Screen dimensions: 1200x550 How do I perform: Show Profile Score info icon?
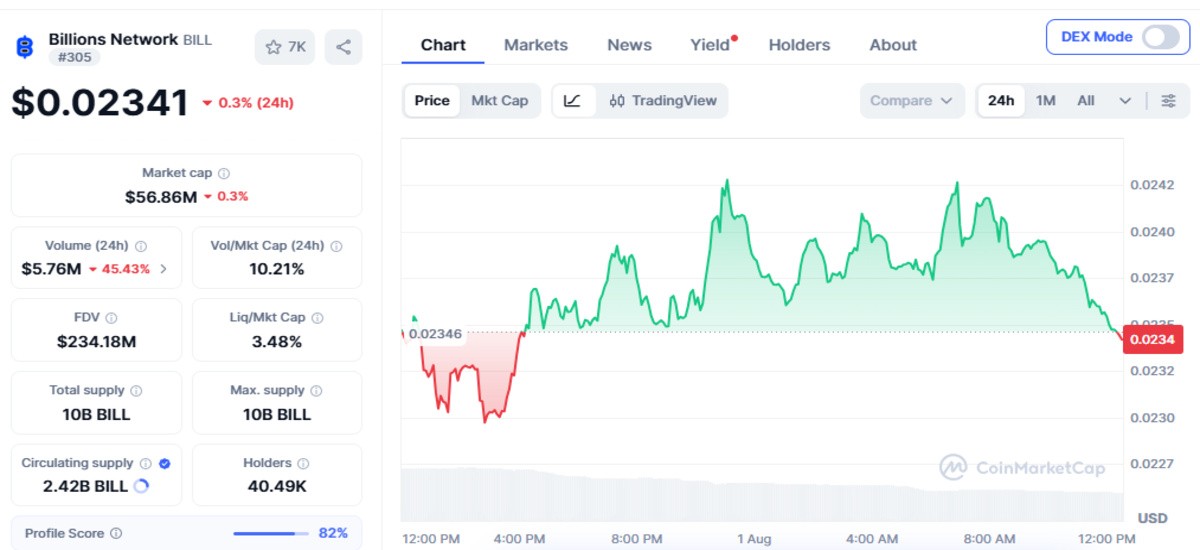[116, 534]
